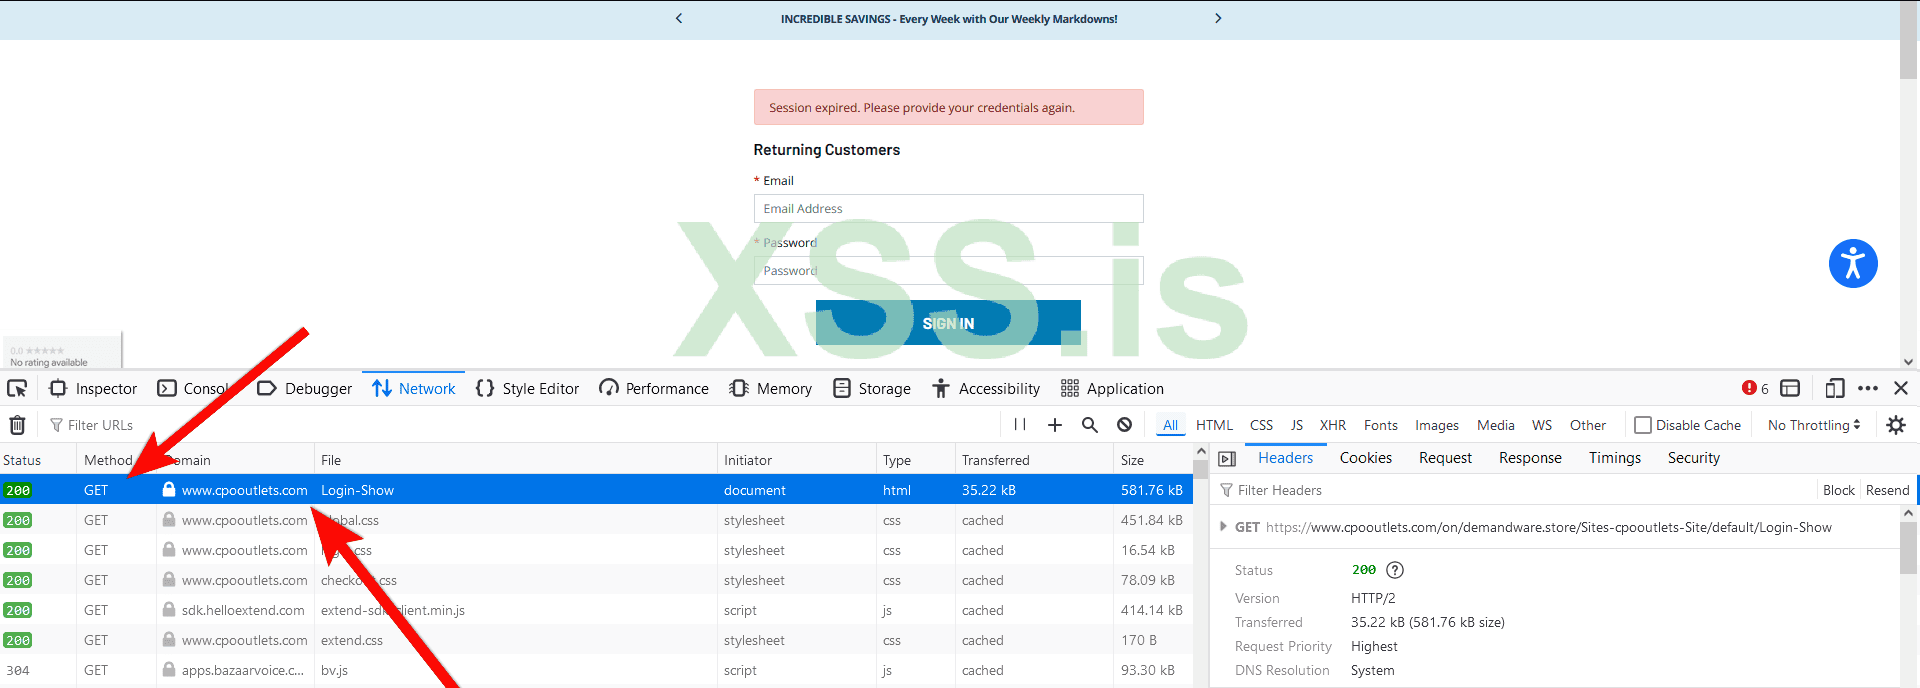Click the SIGN IN button
The width and height of the screenshot is (1920, 688).
pos(947,323)
